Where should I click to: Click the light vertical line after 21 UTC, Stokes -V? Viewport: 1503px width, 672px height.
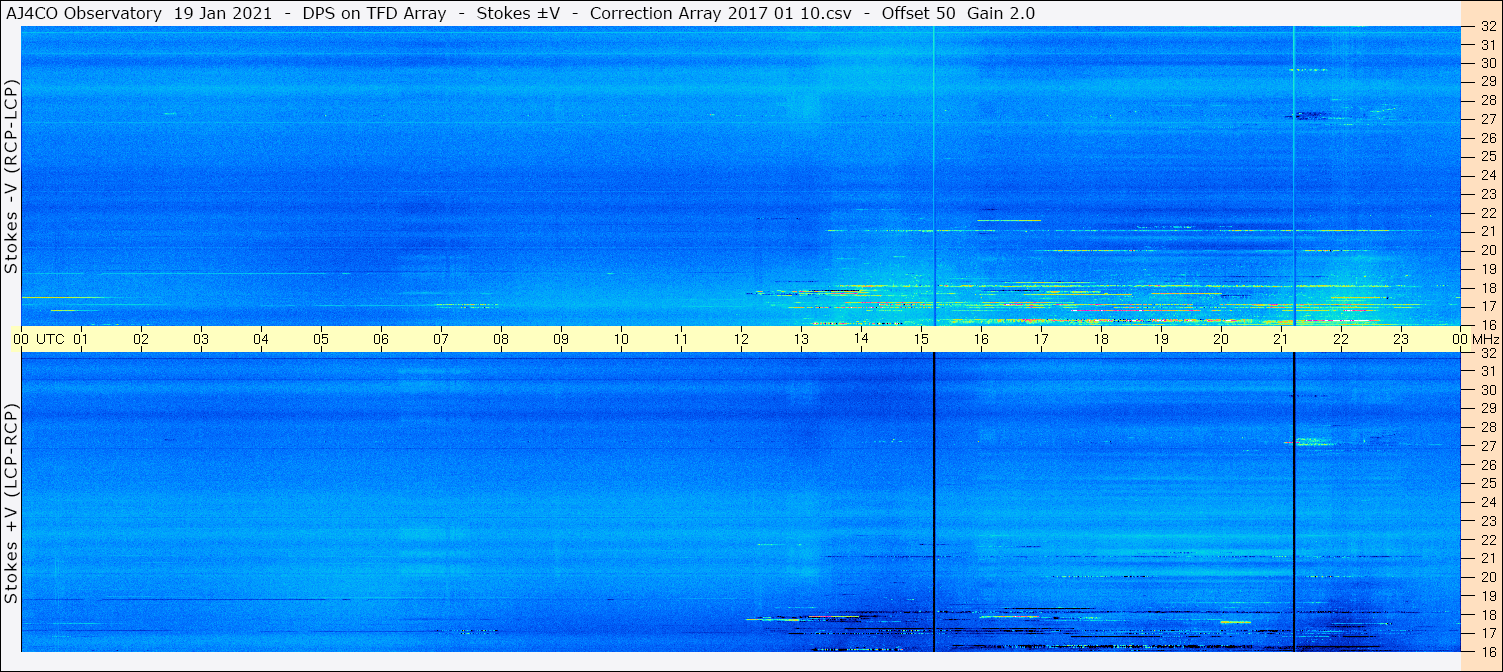coord(1294,176)
